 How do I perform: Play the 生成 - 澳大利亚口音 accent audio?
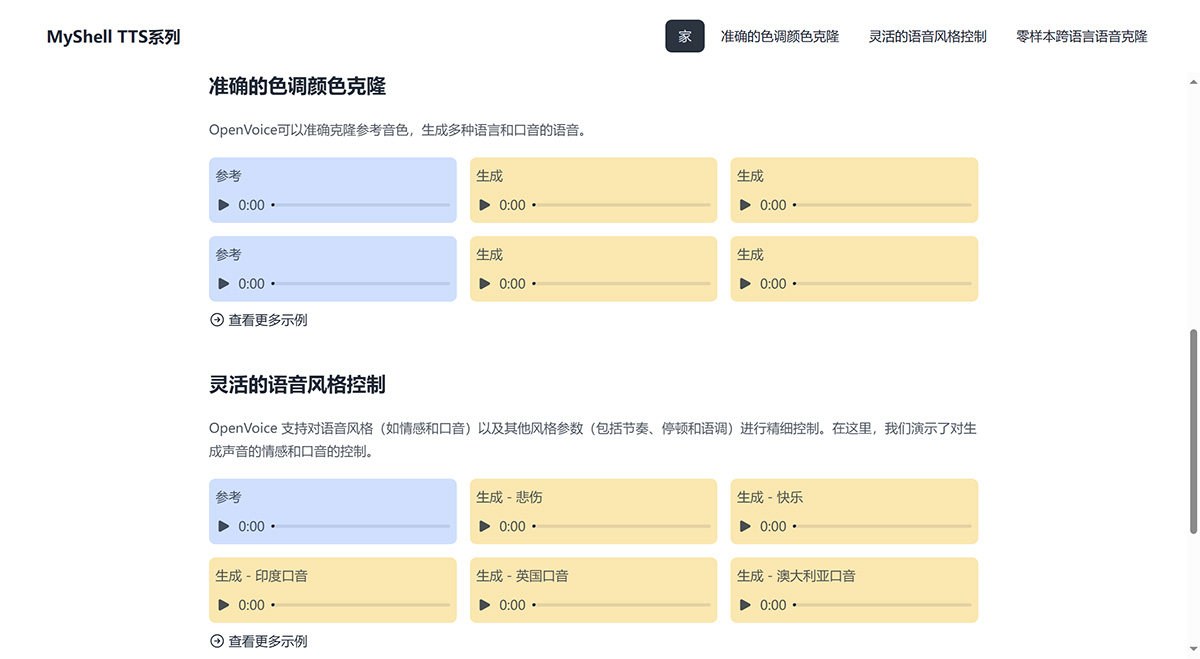[746, 605]
